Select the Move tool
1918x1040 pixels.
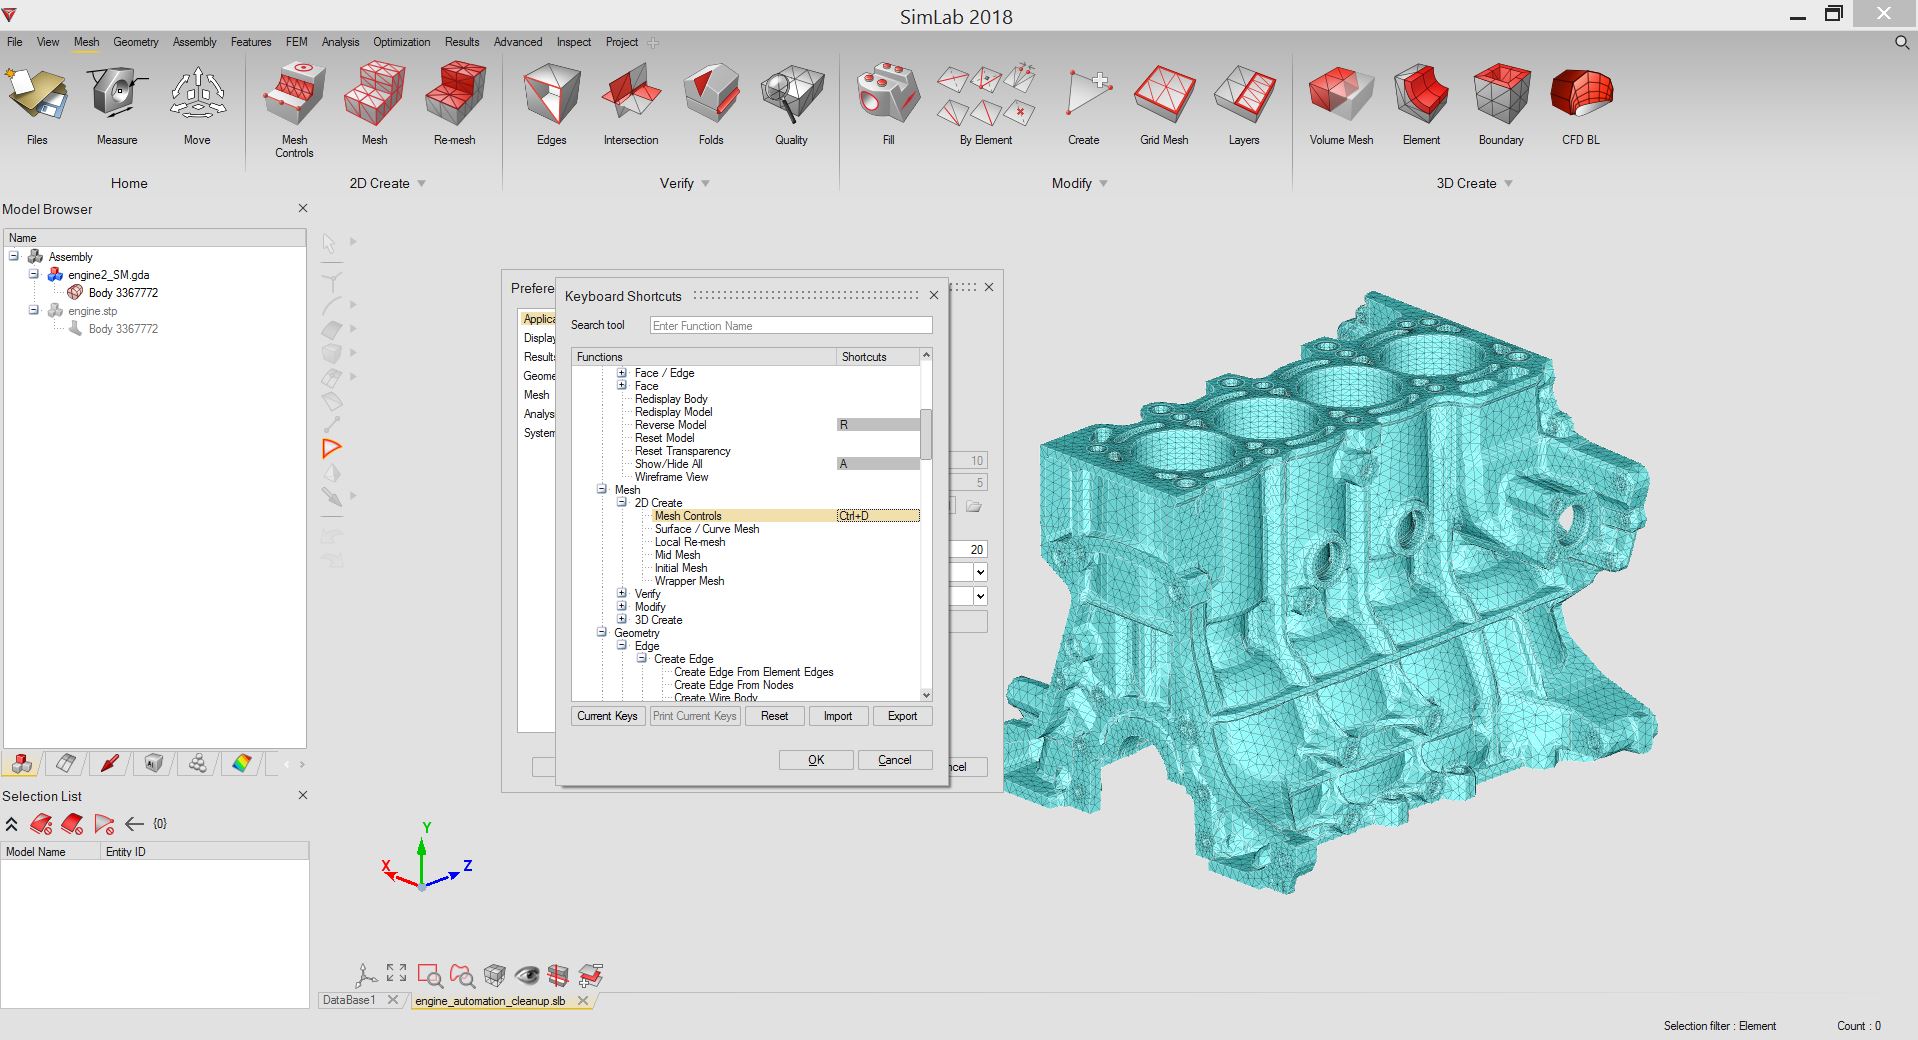coord(197,105)
